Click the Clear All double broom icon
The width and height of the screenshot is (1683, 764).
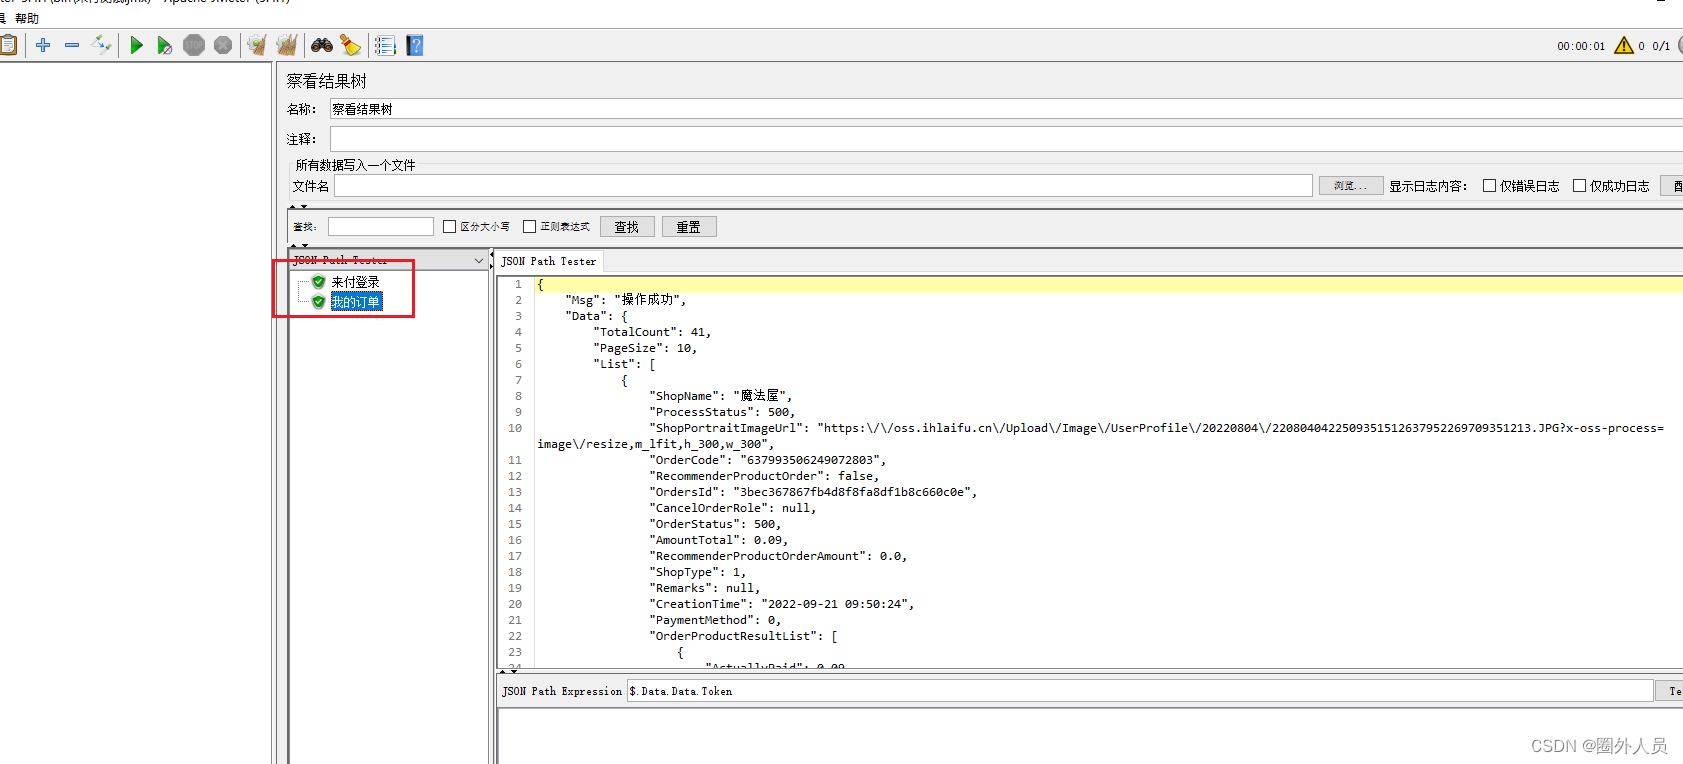click(x=287, y=45)
